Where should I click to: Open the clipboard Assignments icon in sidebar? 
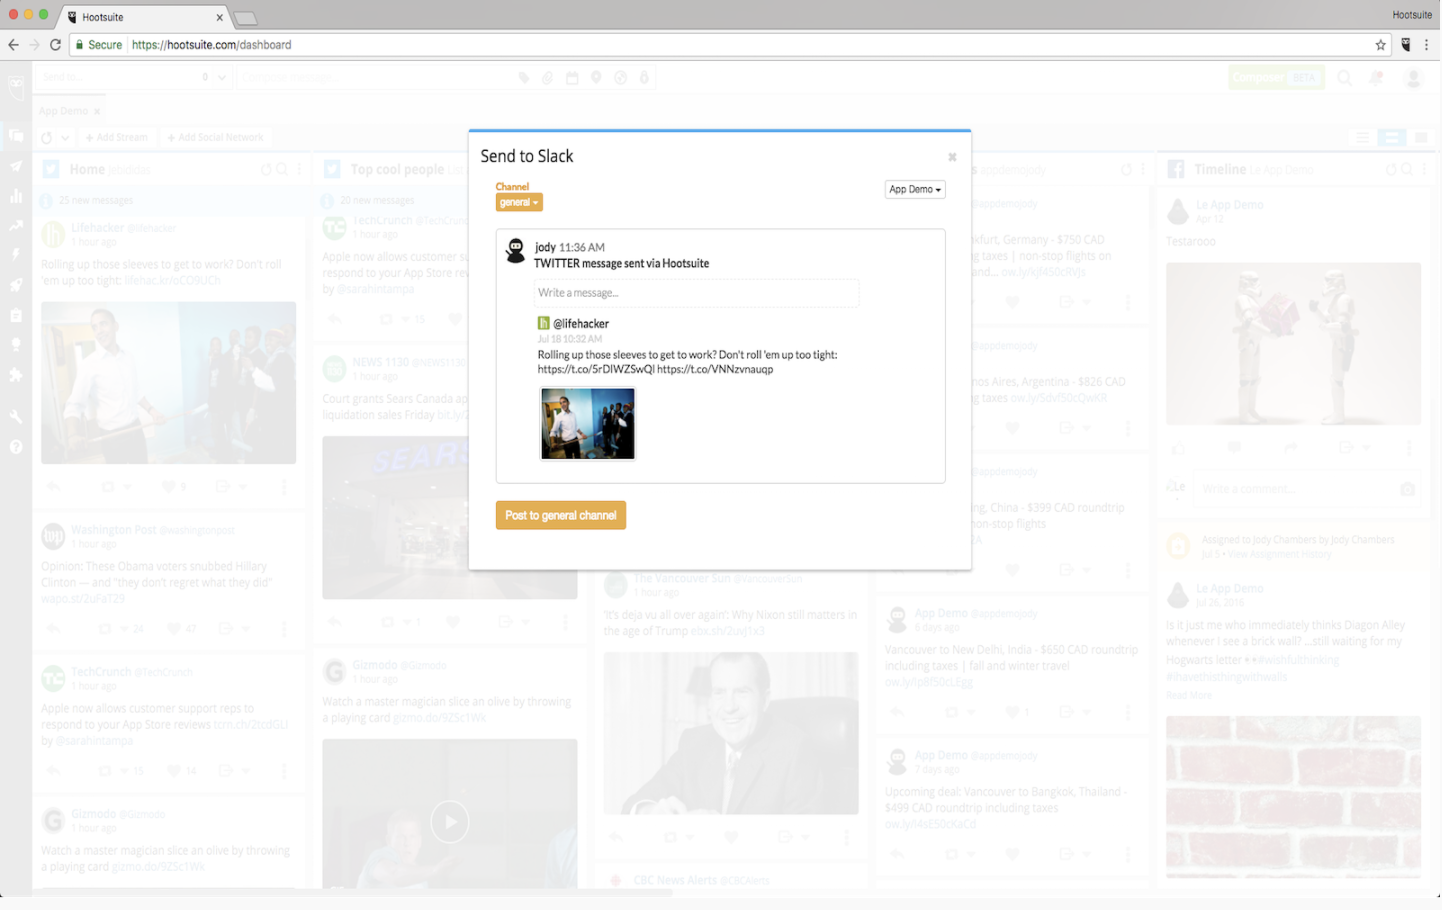[16, 315]
